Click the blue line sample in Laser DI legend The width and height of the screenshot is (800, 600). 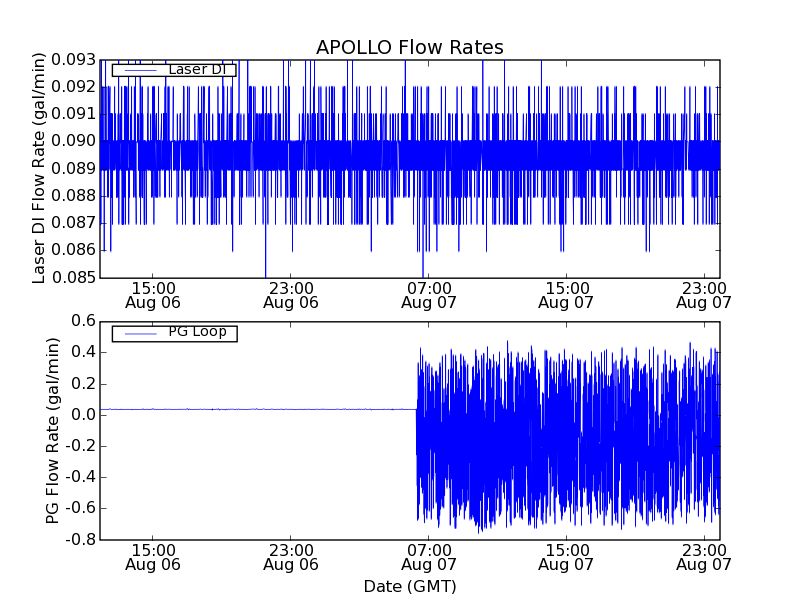[x=140, y=70]
